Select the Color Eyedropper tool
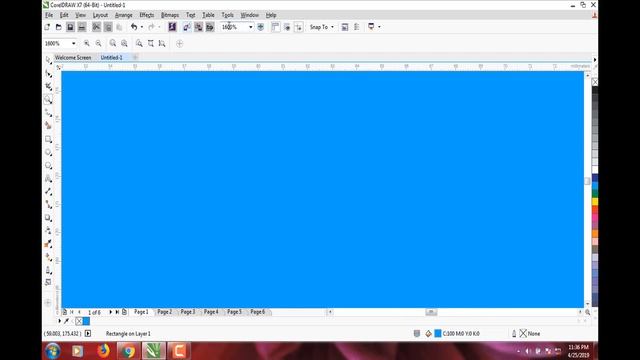Image resolution: width=640 pixels, height=360 pixels. [48, 244]
